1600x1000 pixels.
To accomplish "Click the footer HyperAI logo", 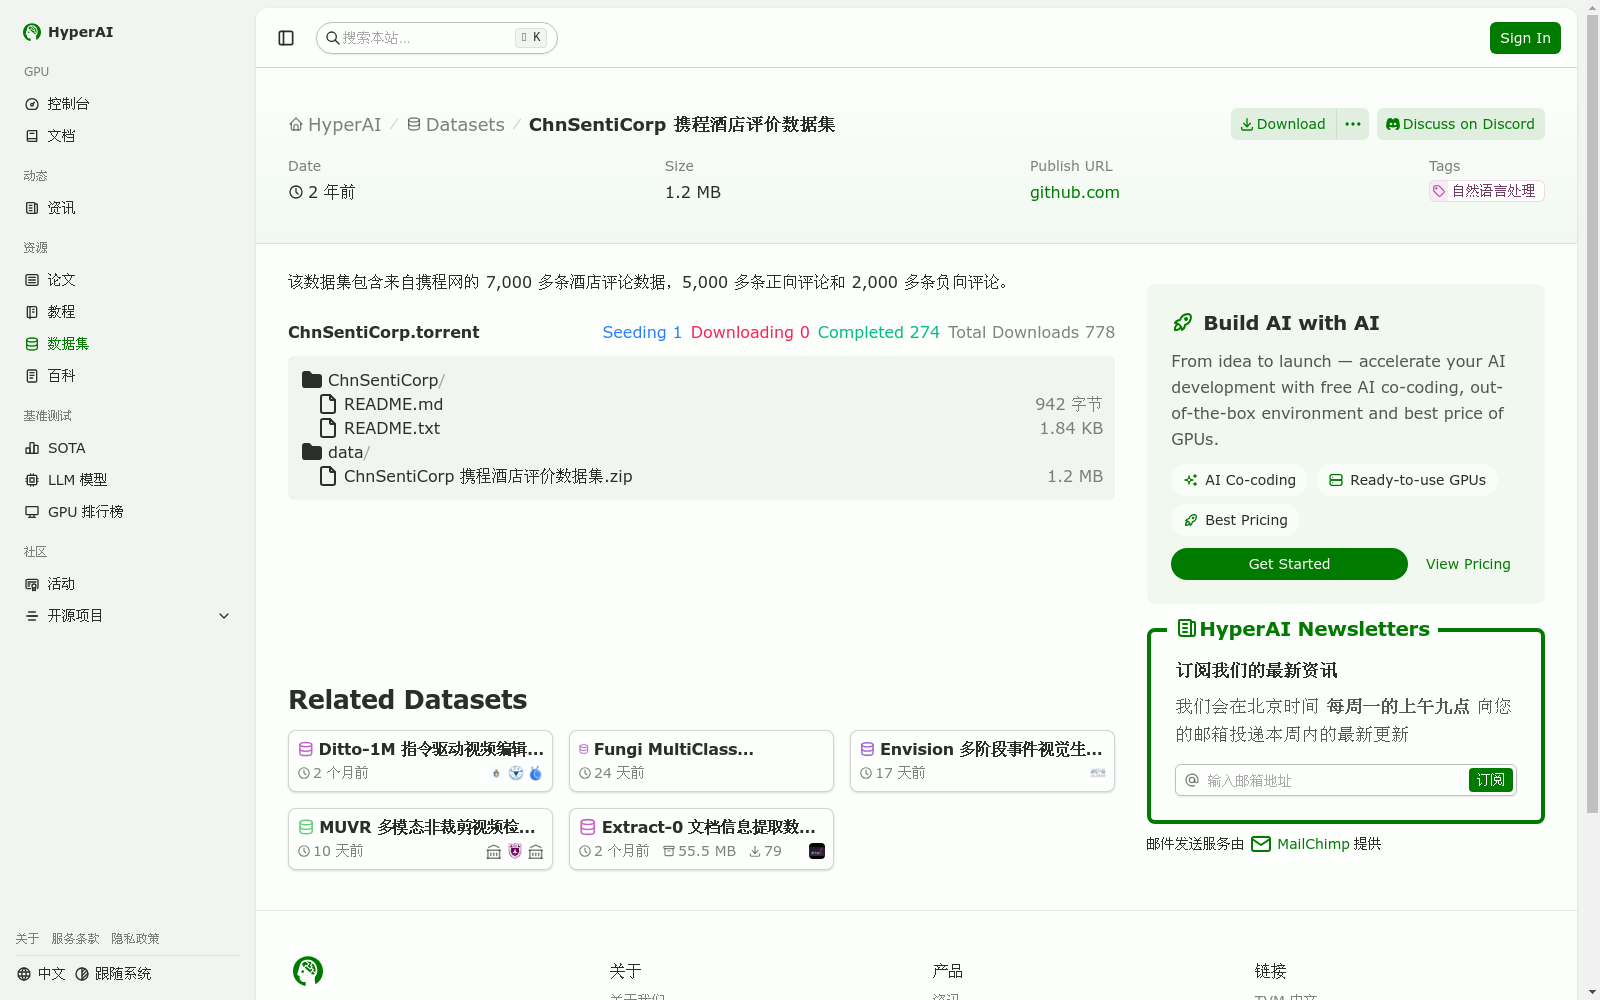I will 308,971.
